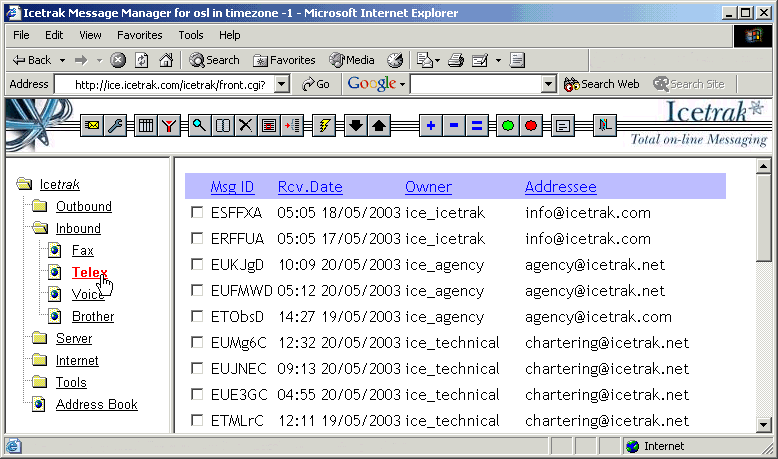Screen dimensions: 778x459
Task: Click the red circle icon
Action: [x=531, y=126]
